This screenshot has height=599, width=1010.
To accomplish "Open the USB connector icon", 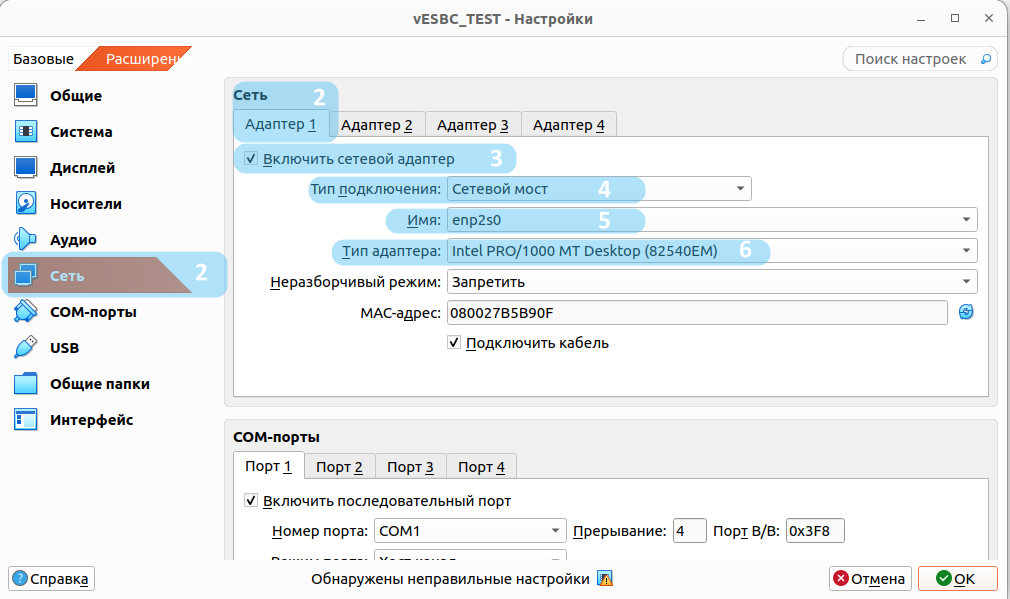I will [x=26, y=348].
